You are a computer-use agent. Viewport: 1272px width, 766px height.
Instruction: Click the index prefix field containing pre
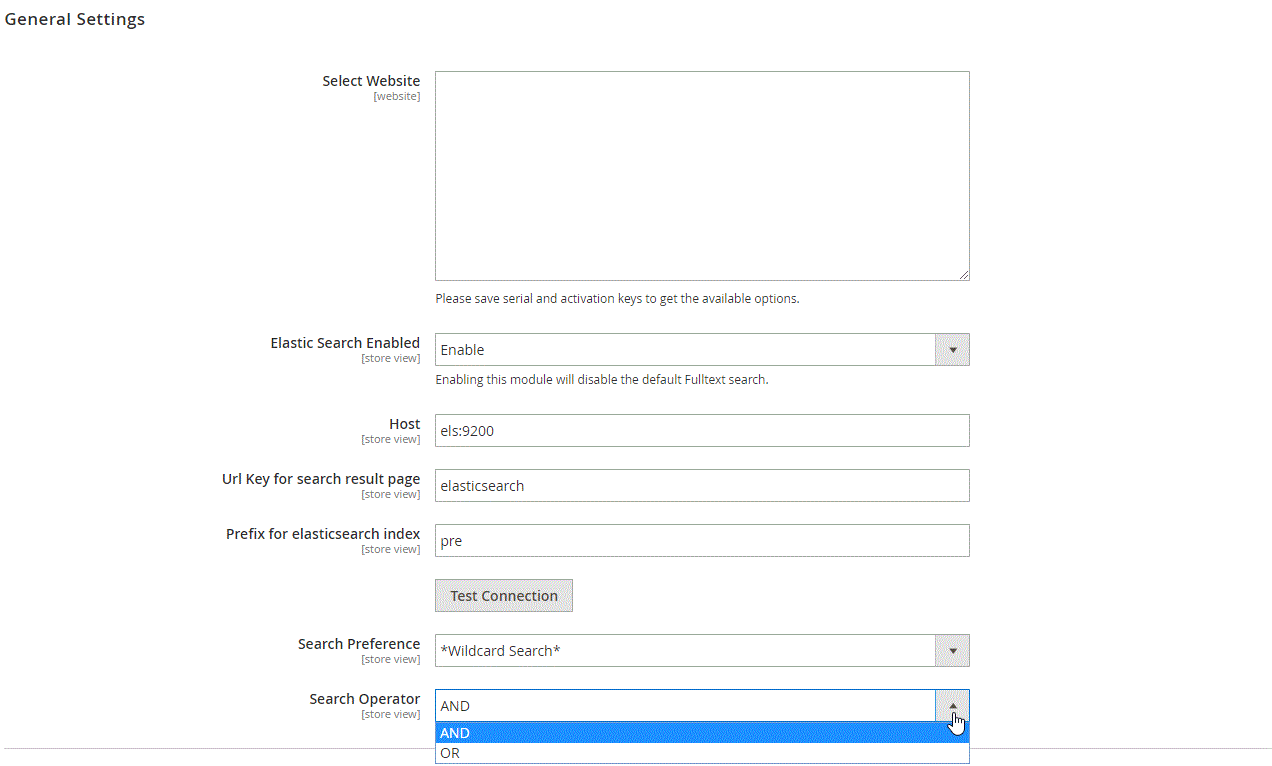point(701,541)
